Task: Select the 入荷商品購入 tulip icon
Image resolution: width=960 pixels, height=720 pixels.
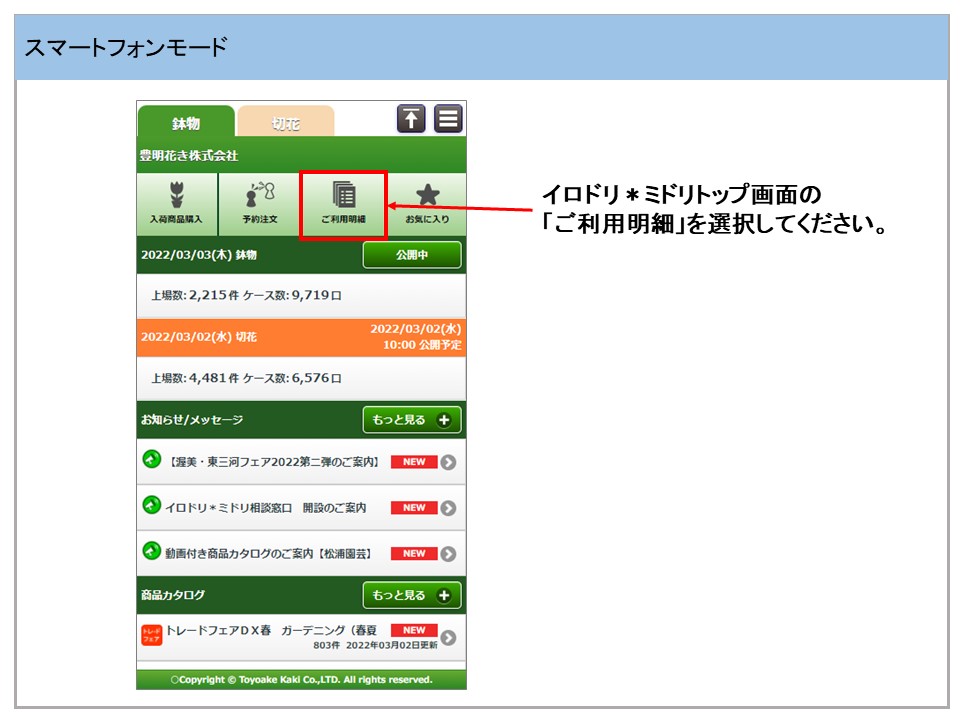Action: pos(176,196)
